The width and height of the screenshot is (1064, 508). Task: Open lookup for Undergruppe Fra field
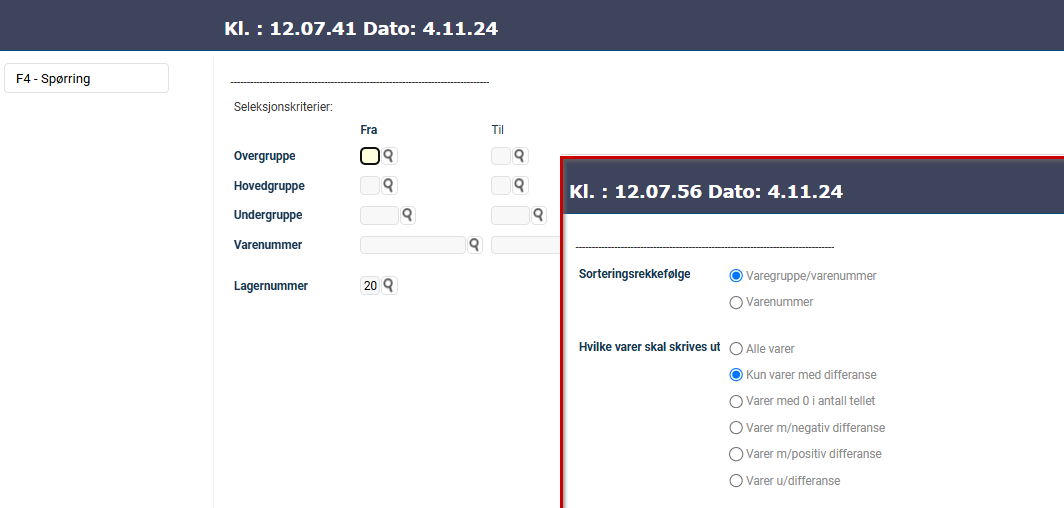click(406, 216)
